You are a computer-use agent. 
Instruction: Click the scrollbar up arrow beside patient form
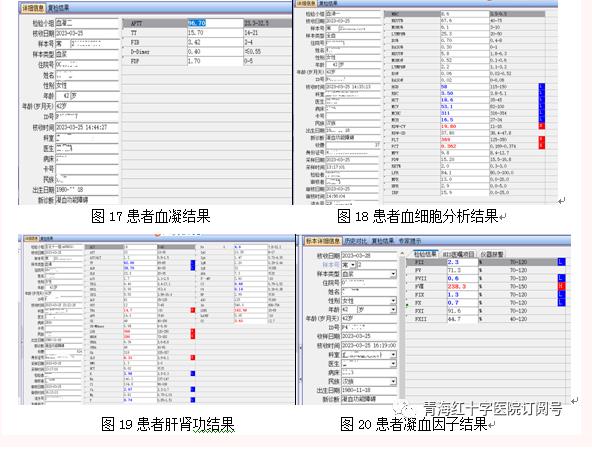pos(402,254)
